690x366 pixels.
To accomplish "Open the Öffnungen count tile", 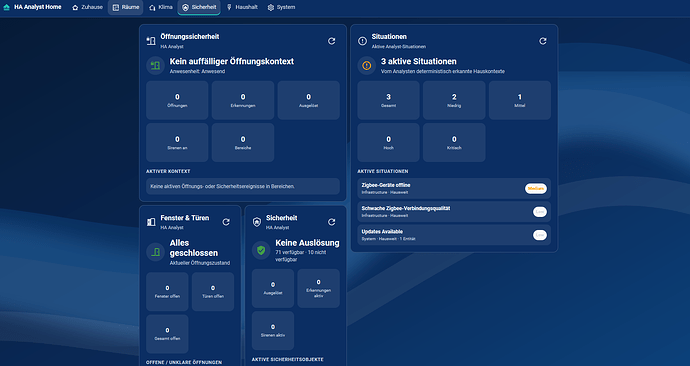I will [x=177, y=100].
